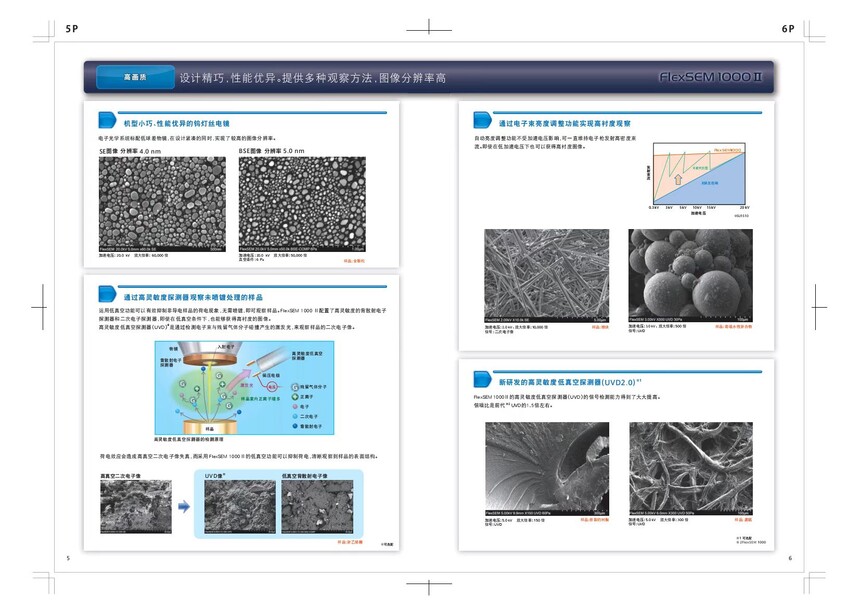This screenshot has height=608, width=860.
Task: Click caption 高灵敏度低真空探测器的检测原理
Action: [x=188, y=439]
